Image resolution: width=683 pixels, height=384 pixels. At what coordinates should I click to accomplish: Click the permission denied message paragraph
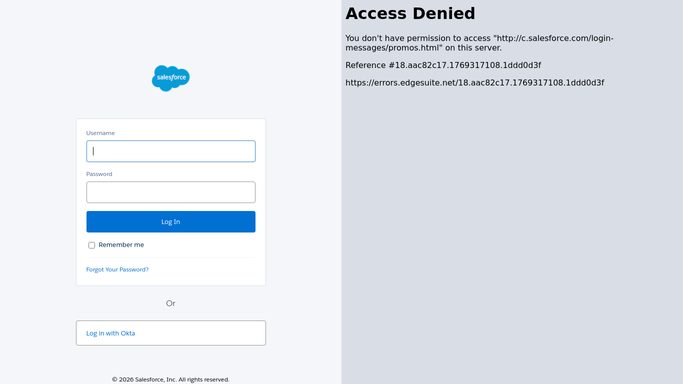[479, 43]
